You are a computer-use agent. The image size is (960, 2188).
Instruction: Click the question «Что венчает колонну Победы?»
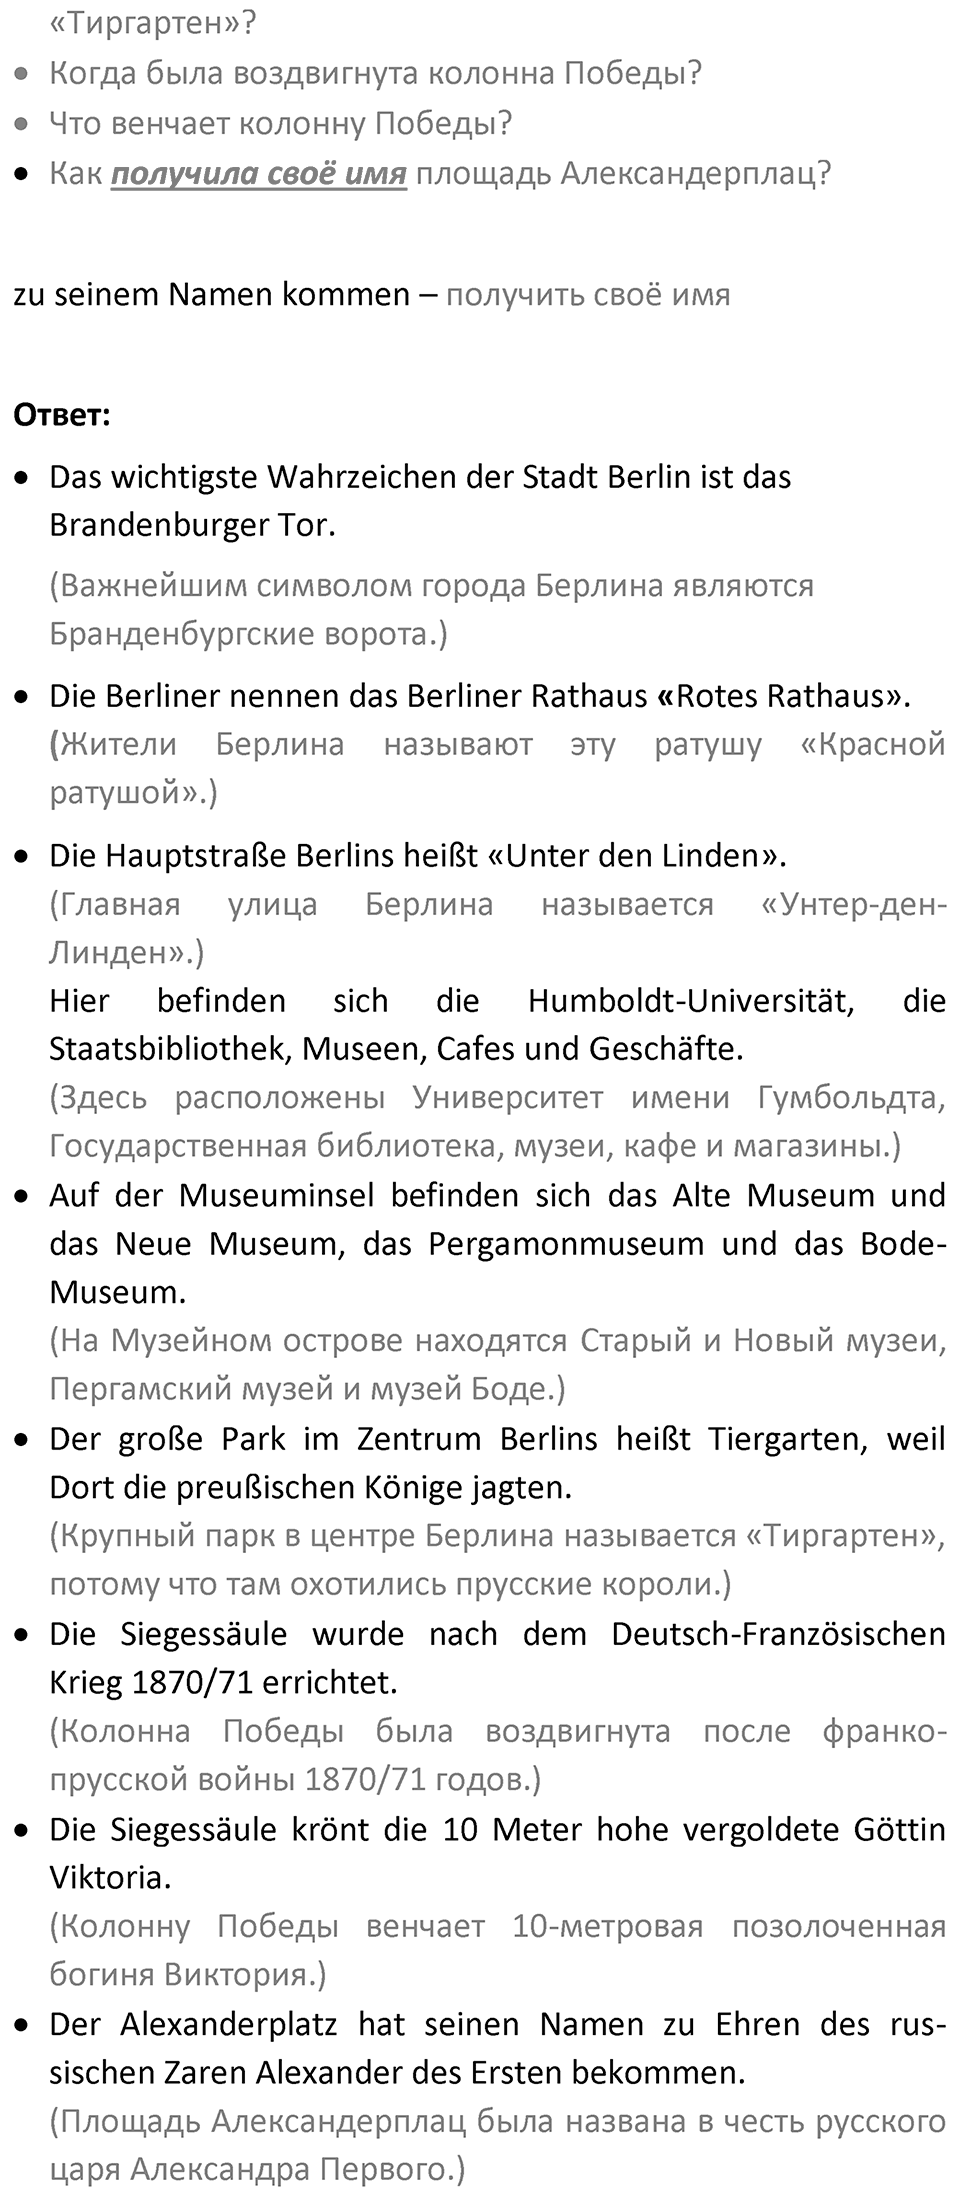281,123
